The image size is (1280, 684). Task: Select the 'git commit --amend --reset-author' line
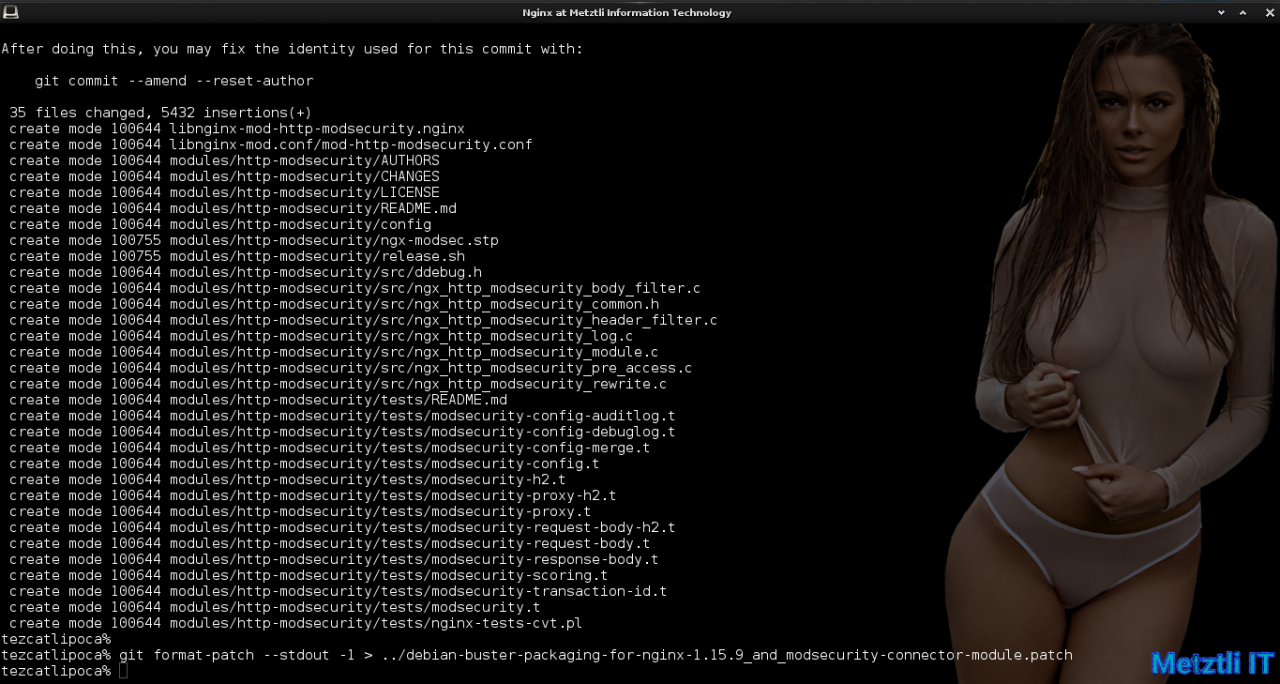(x=174, y=81)
